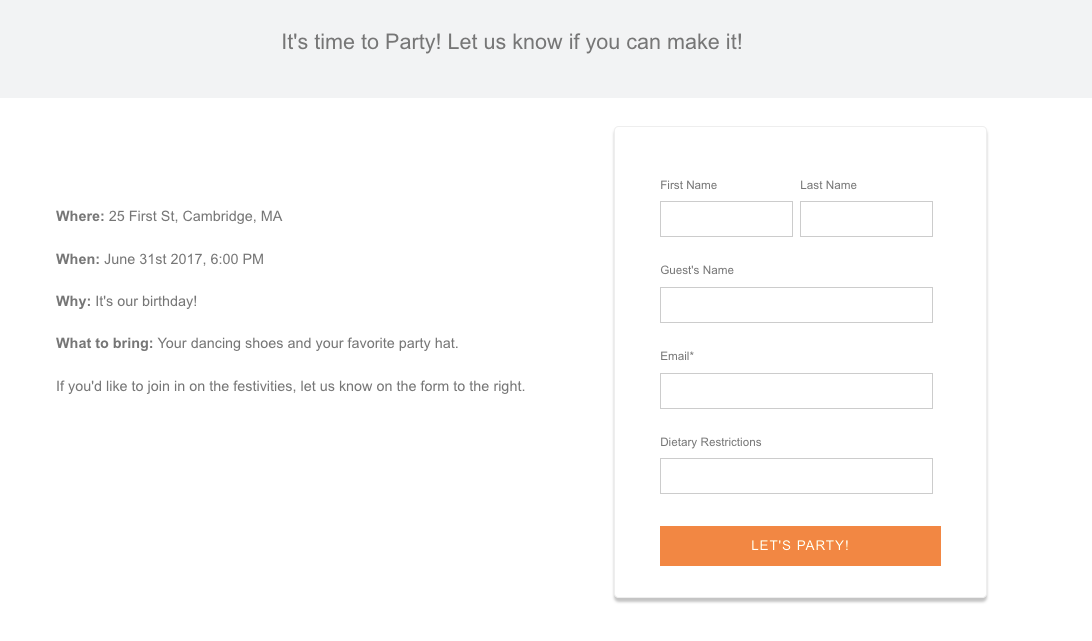Image resolution: width=1092 pixels, height=641 pixels.
Task: Click the field under Last Name label
Action: click(866, 218)
